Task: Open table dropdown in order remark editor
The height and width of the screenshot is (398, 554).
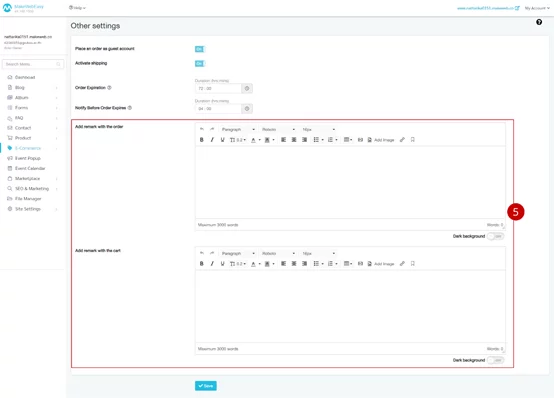Action: [348, 140]
